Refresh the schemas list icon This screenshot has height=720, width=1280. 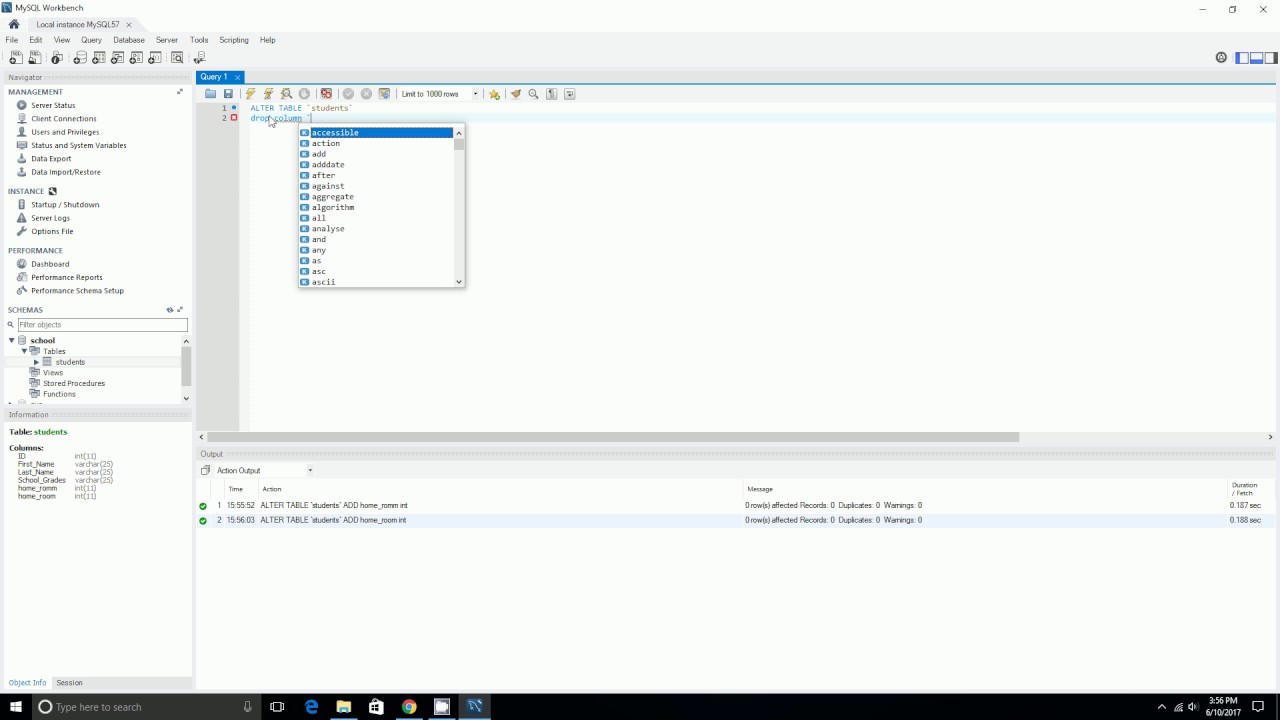(170, 310)
